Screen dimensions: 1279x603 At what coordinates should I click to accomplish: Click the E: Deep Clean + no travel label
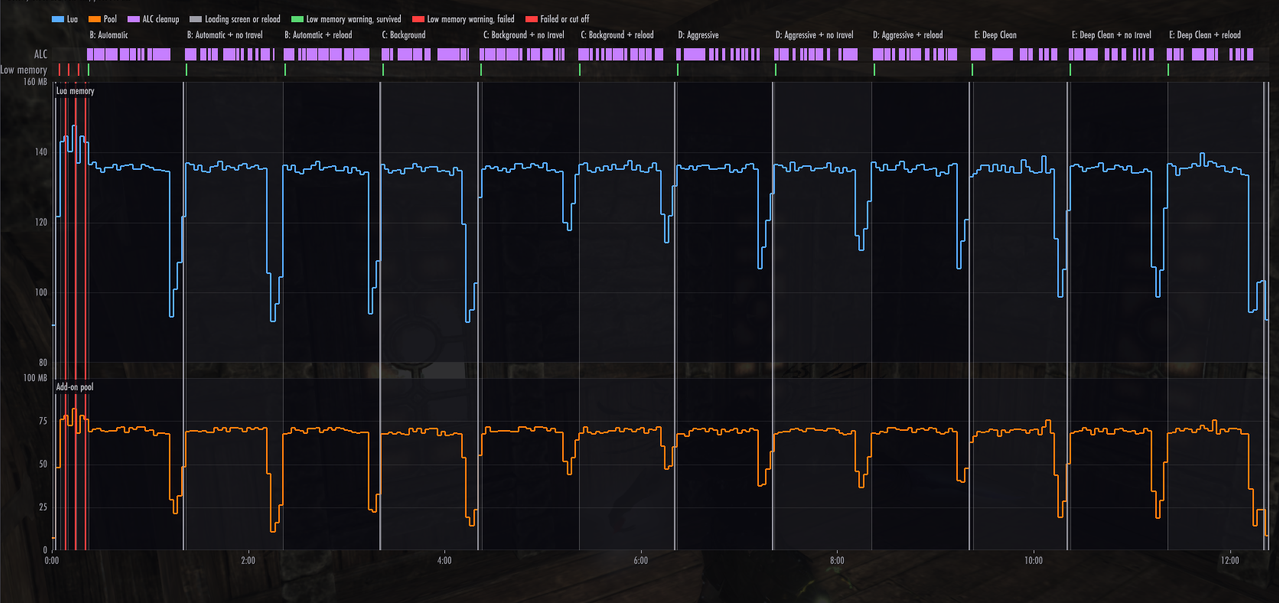[1111, 35]
